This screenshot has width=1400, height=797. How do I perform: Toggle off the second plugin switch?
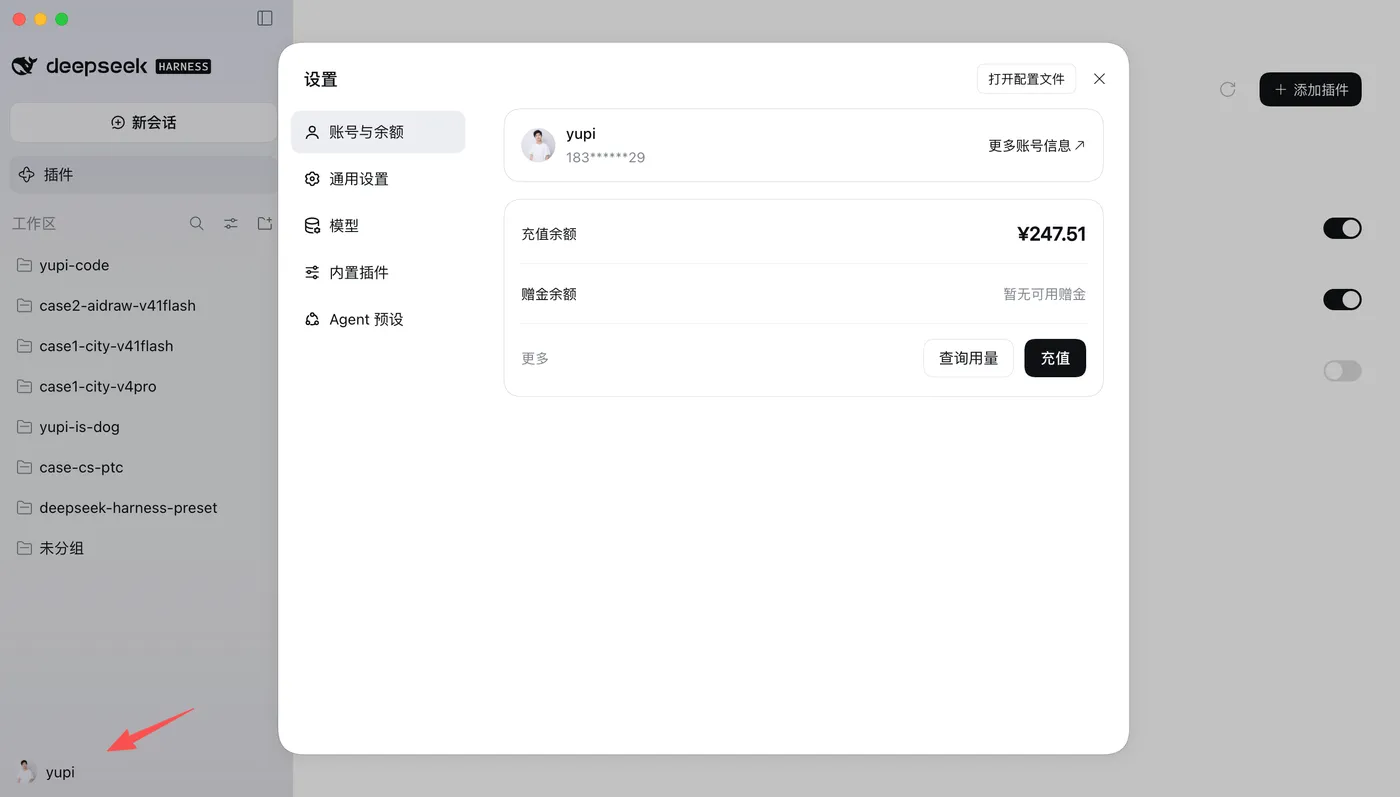point(1342,299)
